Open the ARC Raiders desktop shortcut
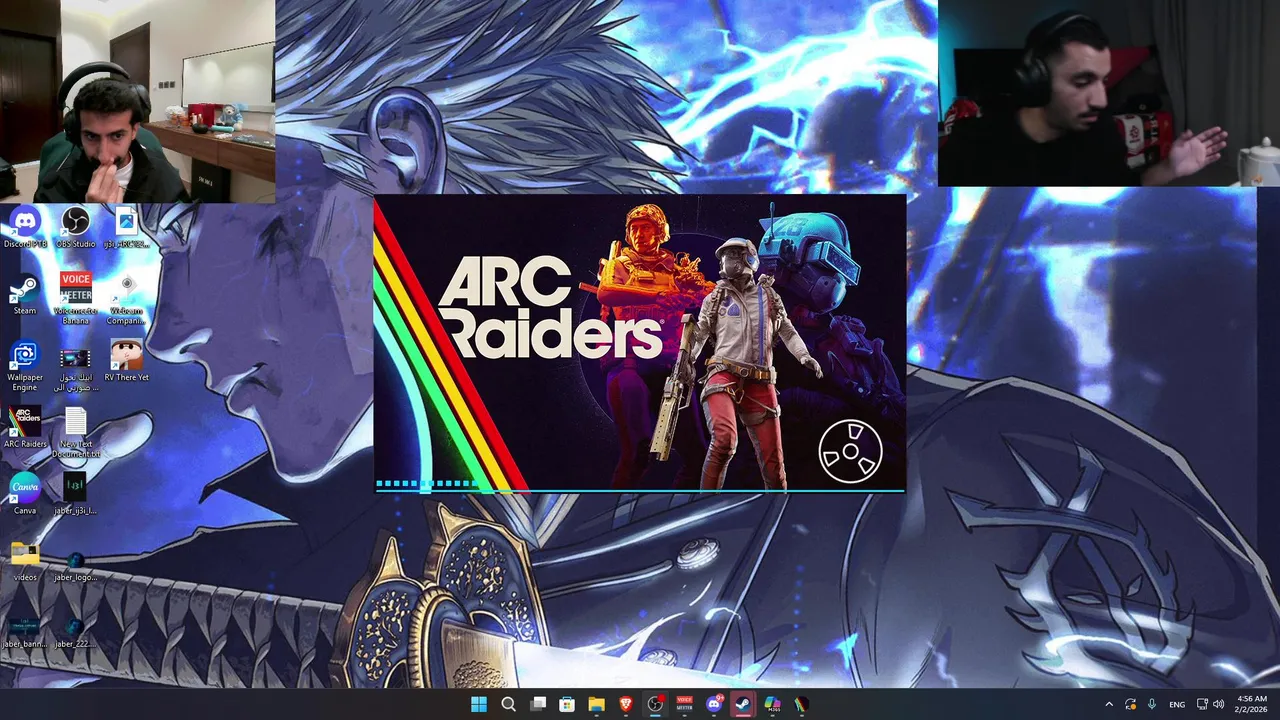 coord(25,427)
